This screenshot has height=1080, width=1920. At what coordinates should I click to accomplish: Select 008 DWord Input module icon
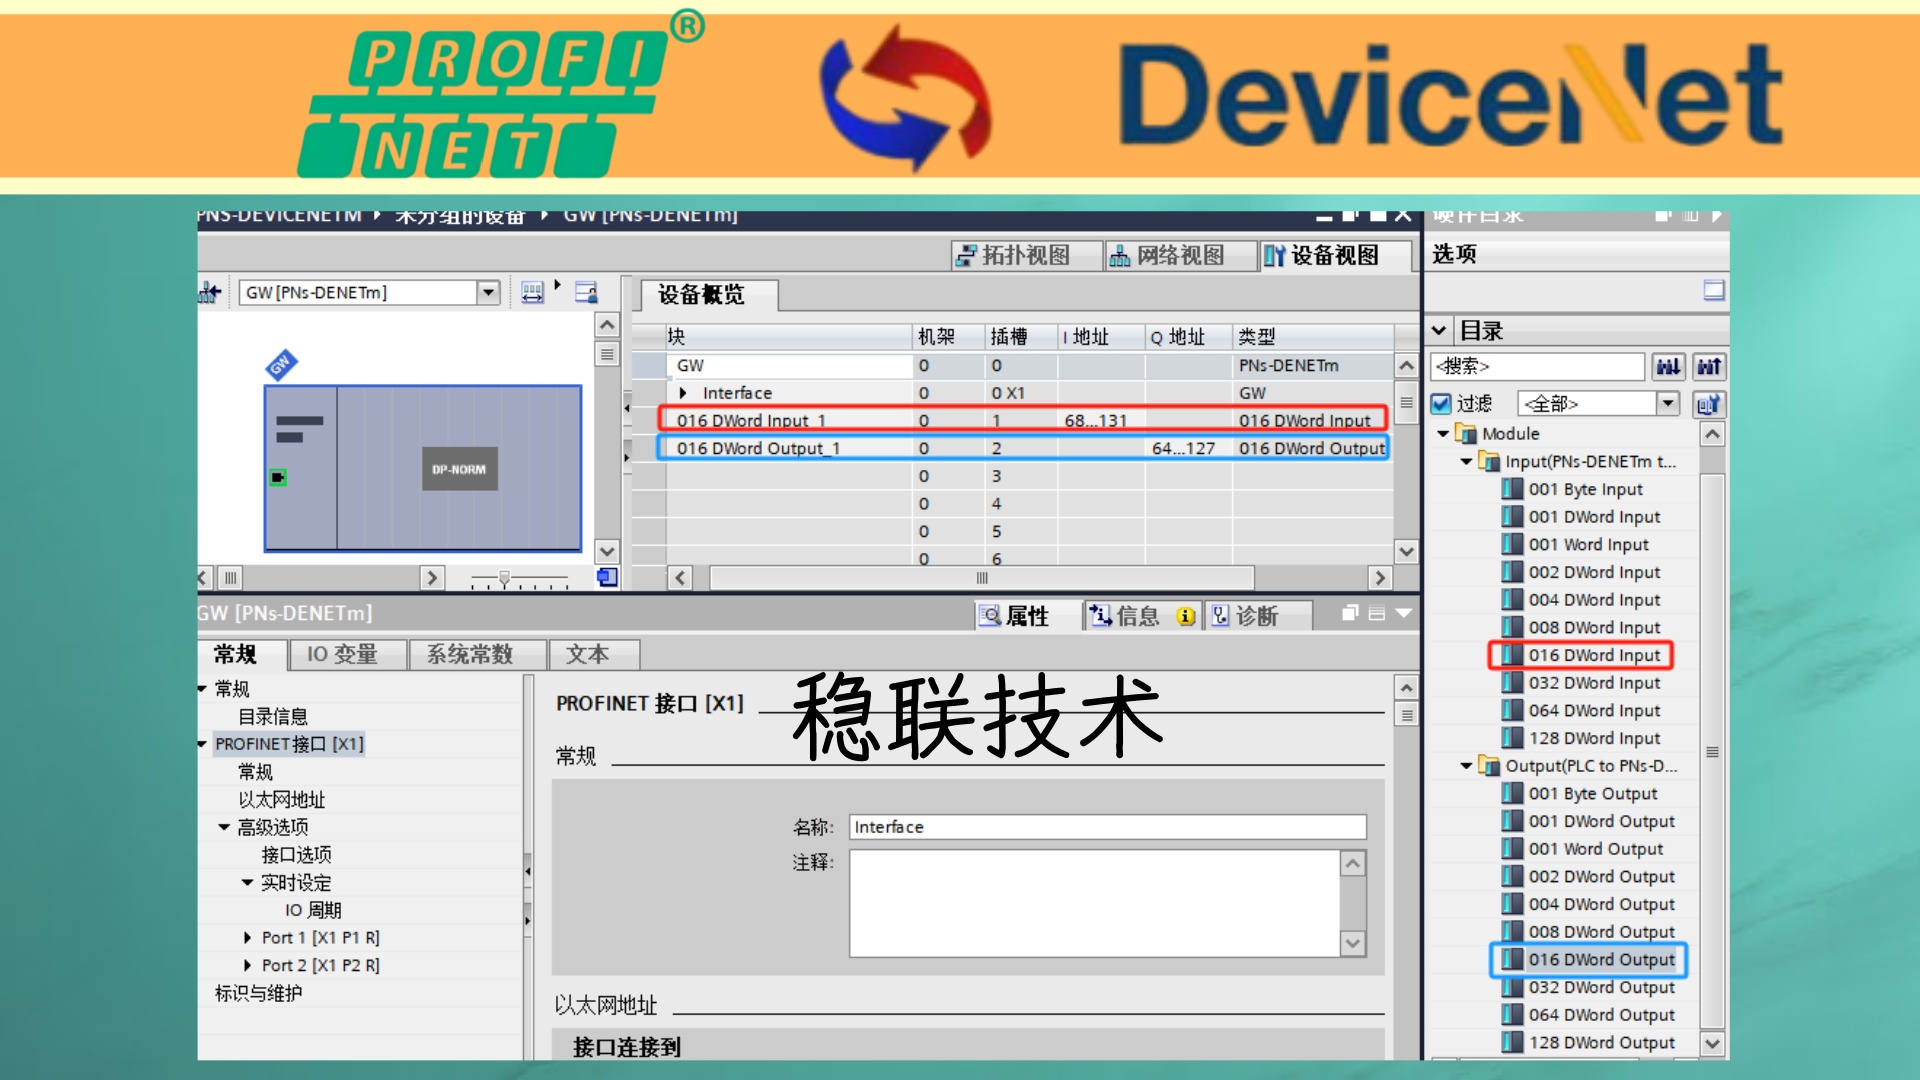pyautogui.click(x=1513, y=628)
